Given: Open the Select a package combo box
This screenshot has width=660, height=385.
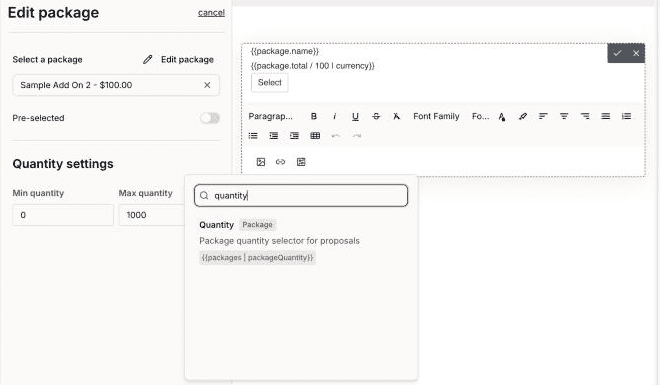Looking at the screenshot, I should 116,85.
